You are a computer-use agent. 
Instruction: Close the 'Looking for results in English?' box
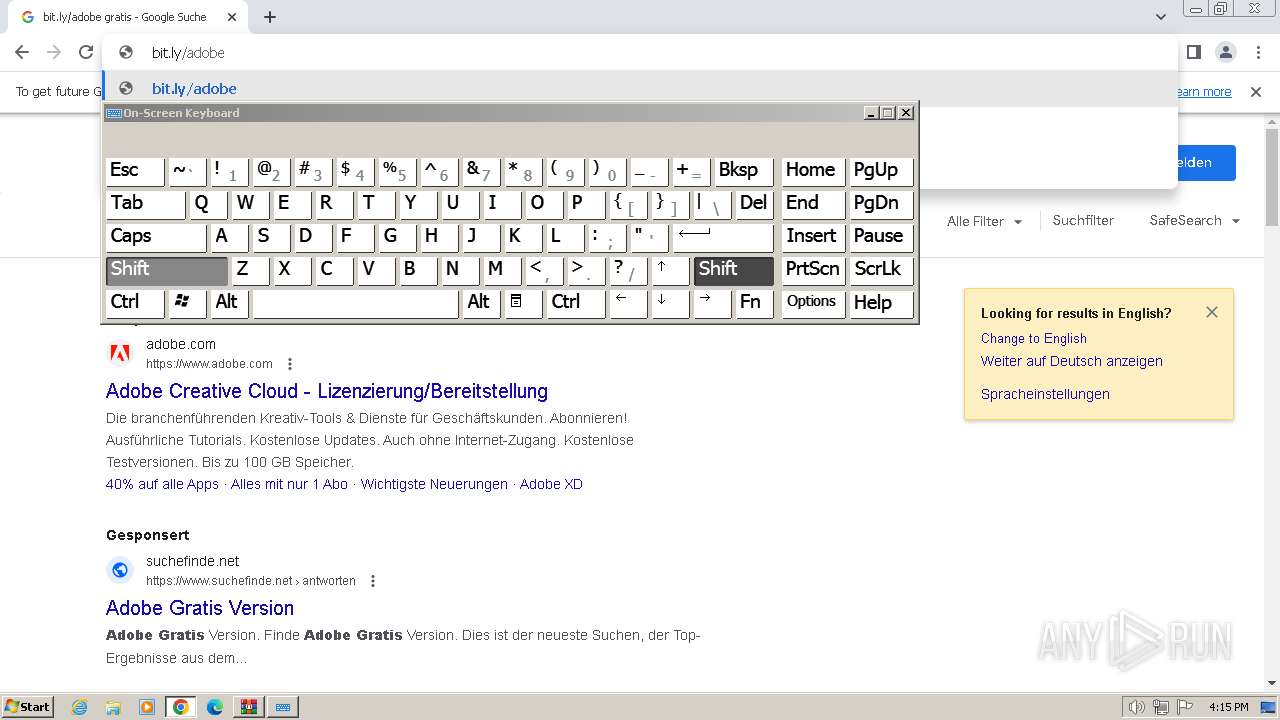click(x=1212, y=312)
